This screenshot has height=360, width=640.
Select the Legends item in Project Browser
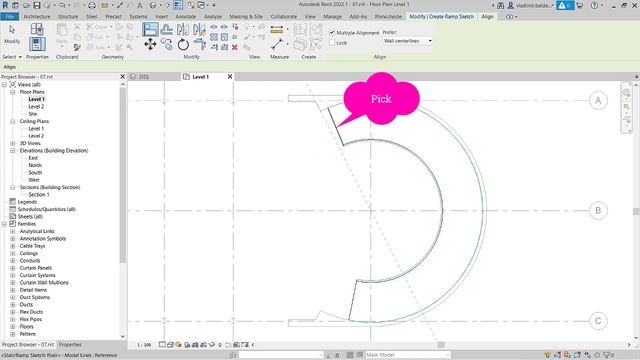[x=27, y=202]
